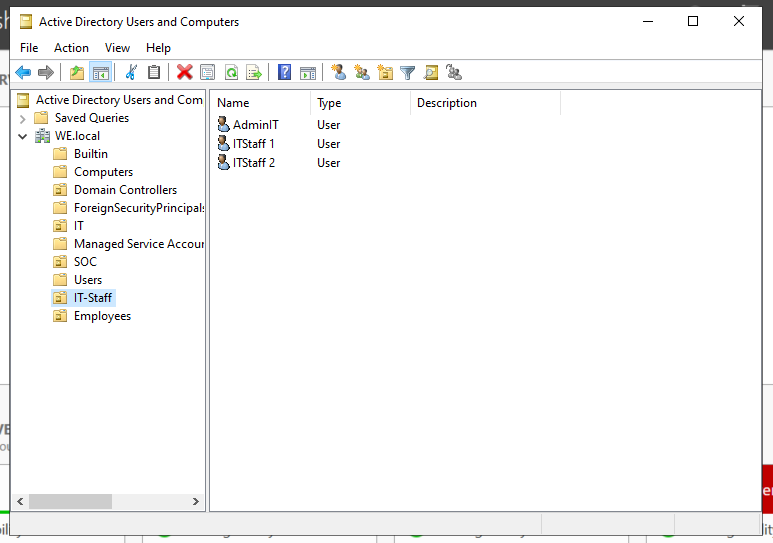Select the IT organizational unit
773x543 pixels.
pos(79,226)
